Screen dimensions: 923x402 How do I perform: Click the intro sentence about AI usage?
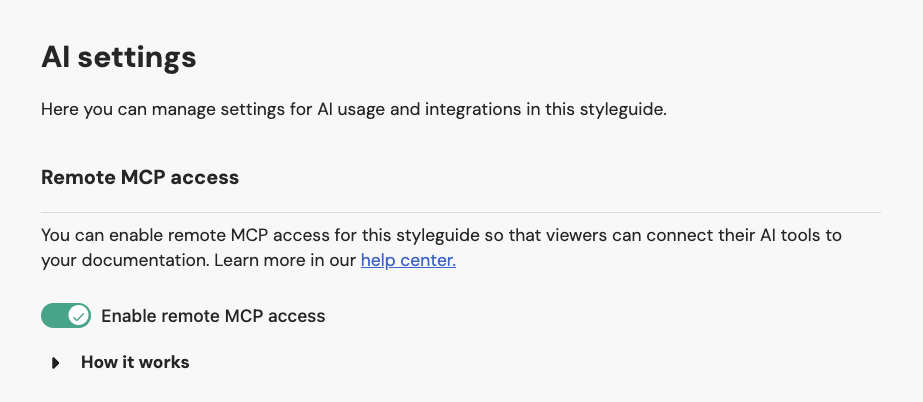coord(353,108)
